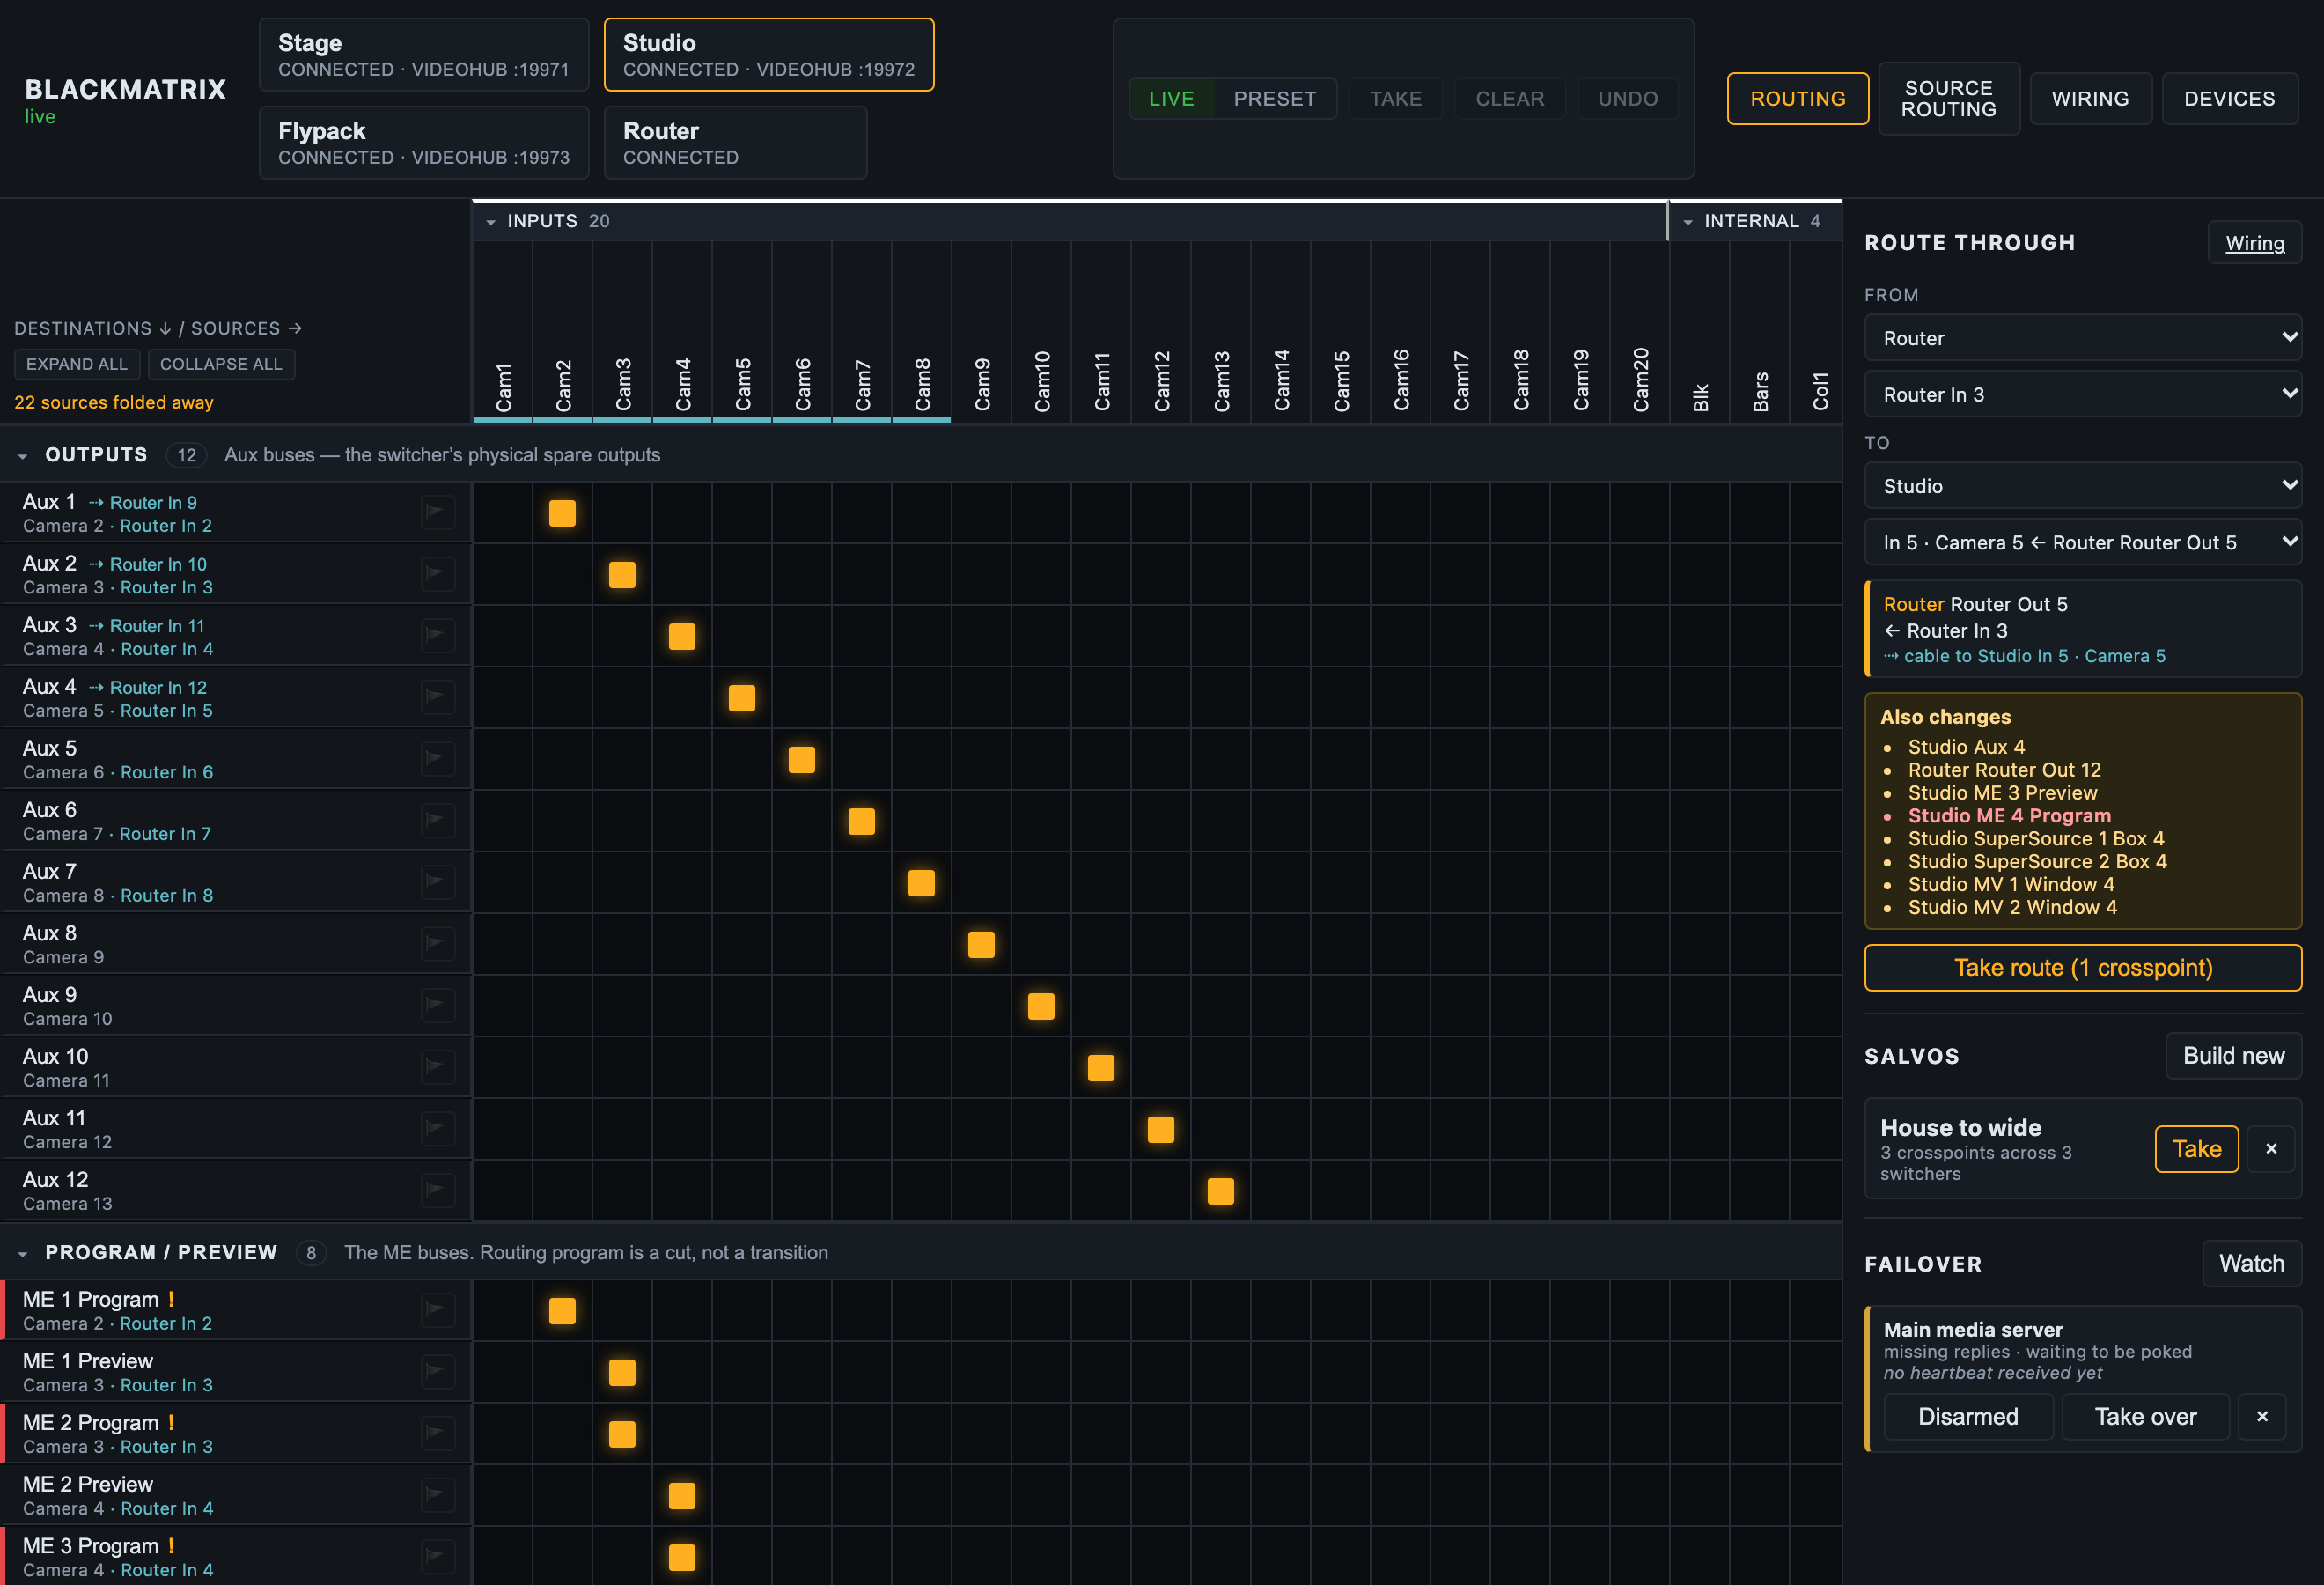Remove the House to wide salvo with the X
Viewport: 2324px width, 1585px height.
tap(2271, 1149)
